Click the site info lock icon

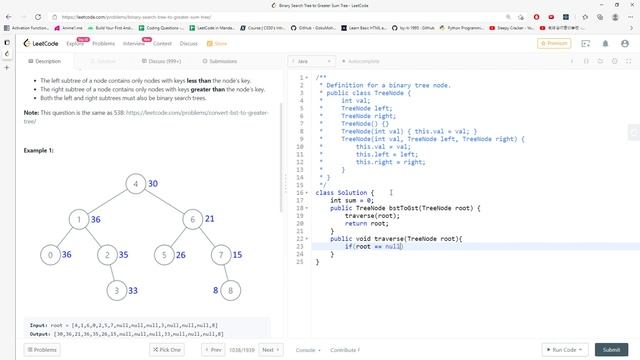(55, 17)
